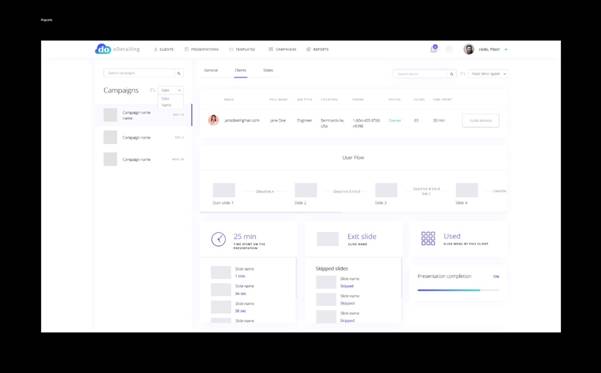Viewport: 601px width, 373px height.
Task: Click the magnifier icon in clients search field
Action: (x=452, y=74)
